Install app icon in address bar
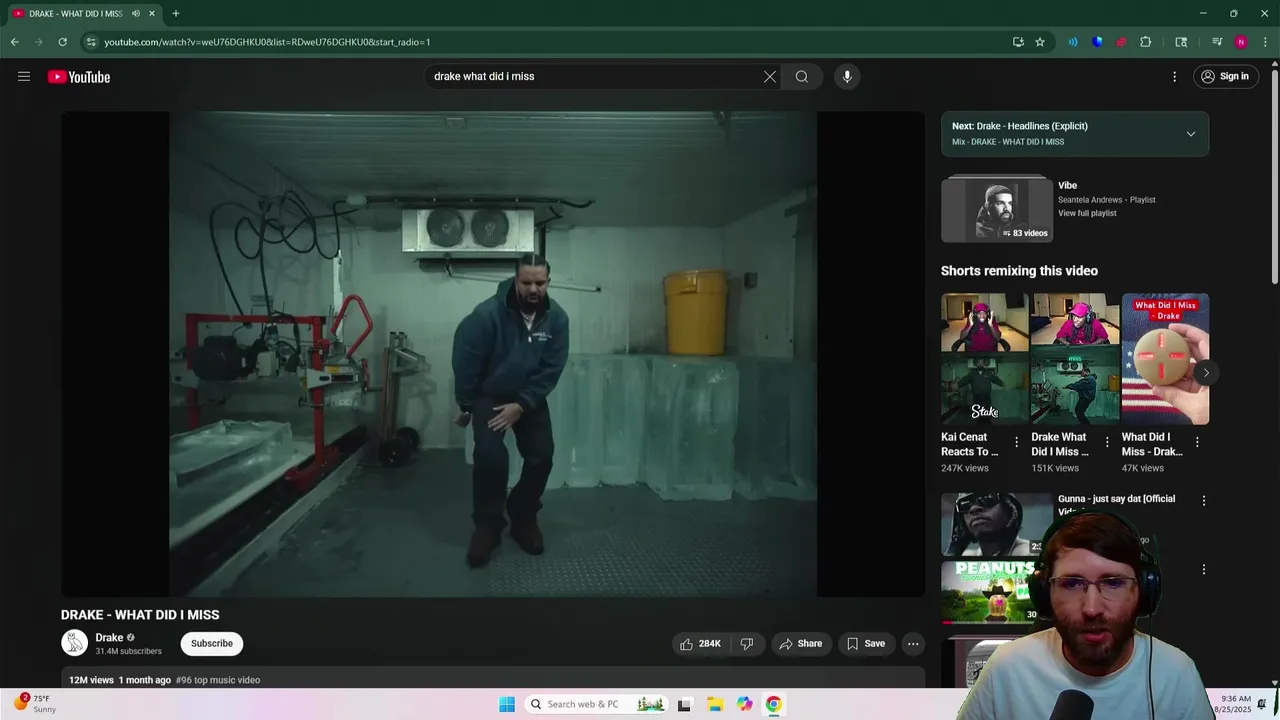The height and width of the screenshot is (720, 1280). [x=1018, y=42]
